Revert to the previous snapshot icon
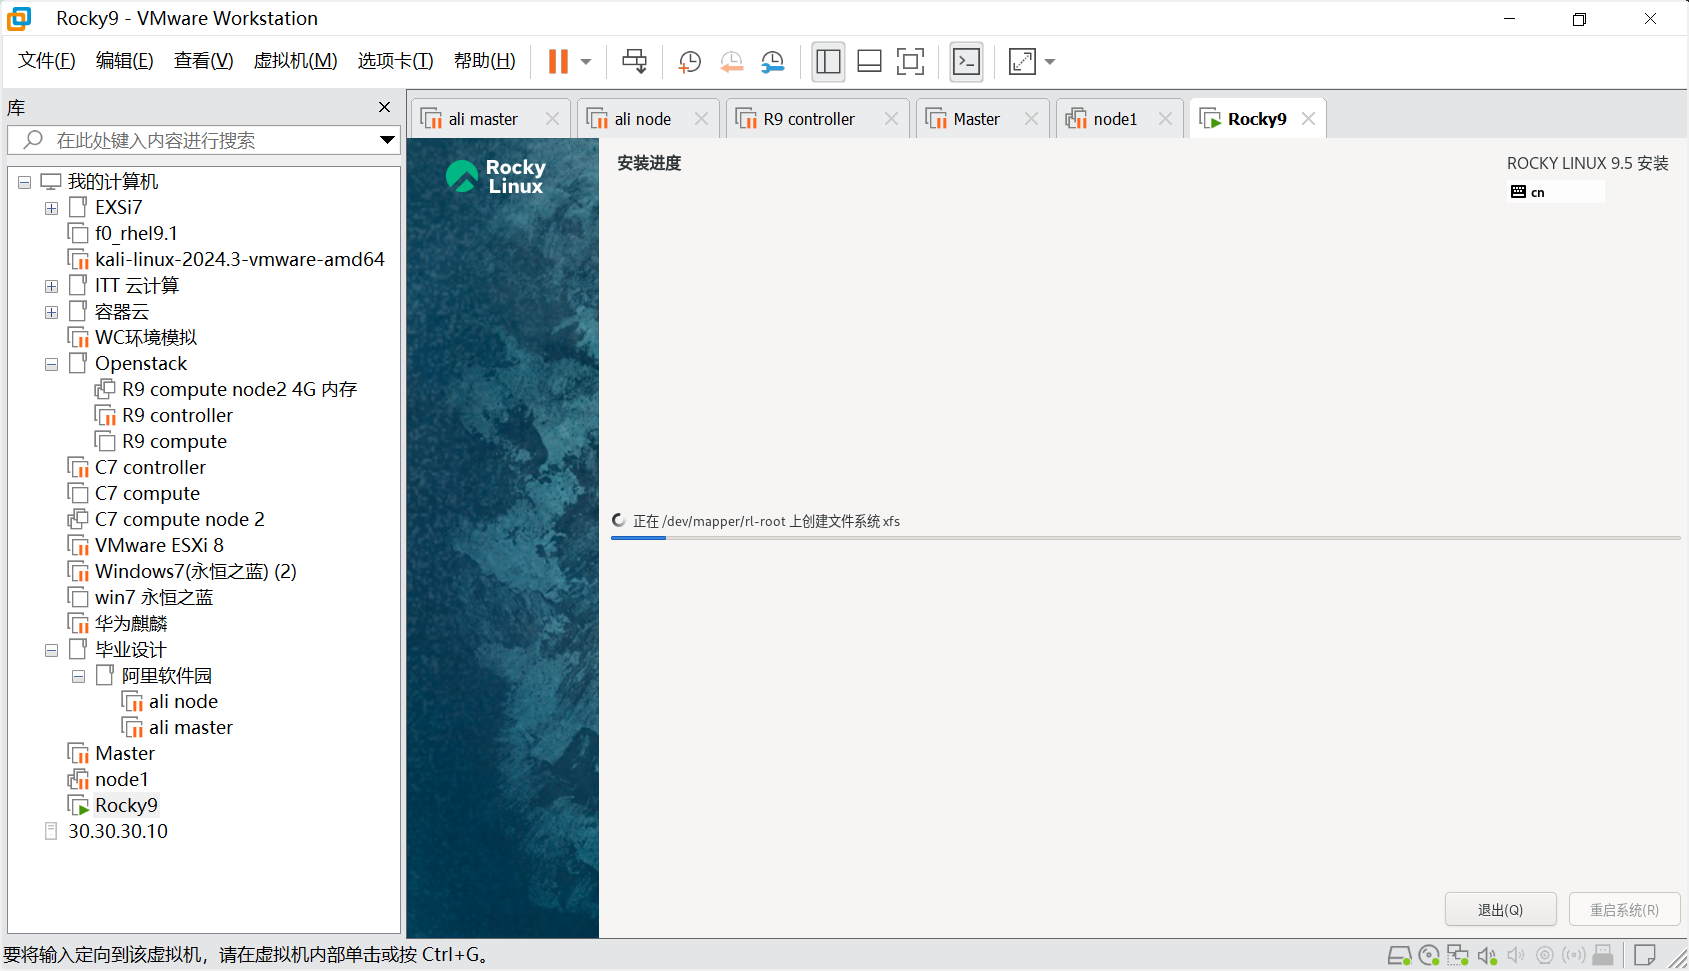Screen dimensions: 1689x971 pyautogui.click(x=732, y=62)
